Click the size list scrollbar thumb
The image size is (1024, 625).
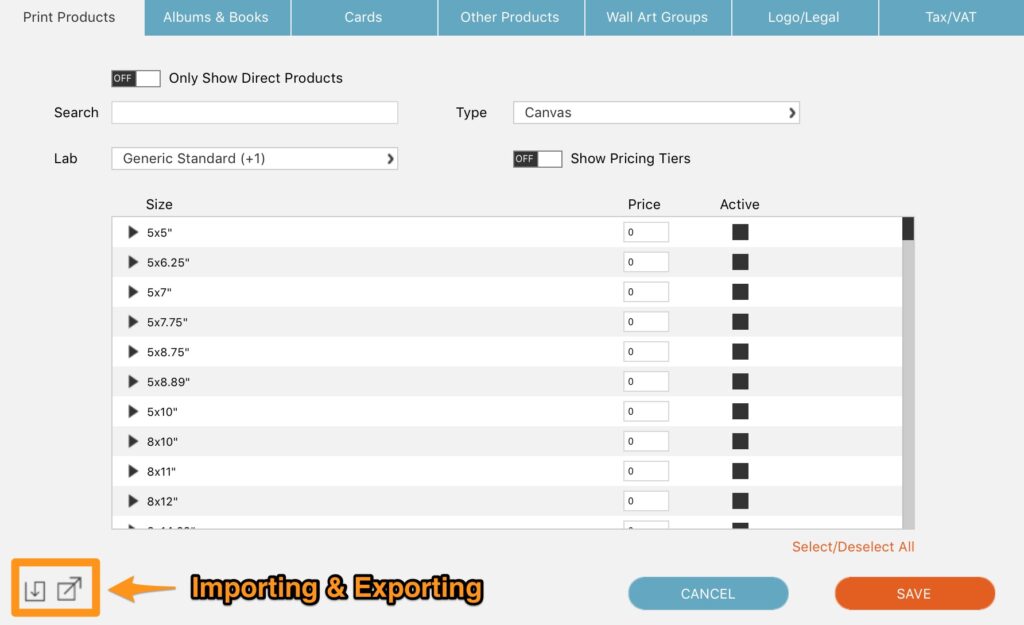point(908,229)
